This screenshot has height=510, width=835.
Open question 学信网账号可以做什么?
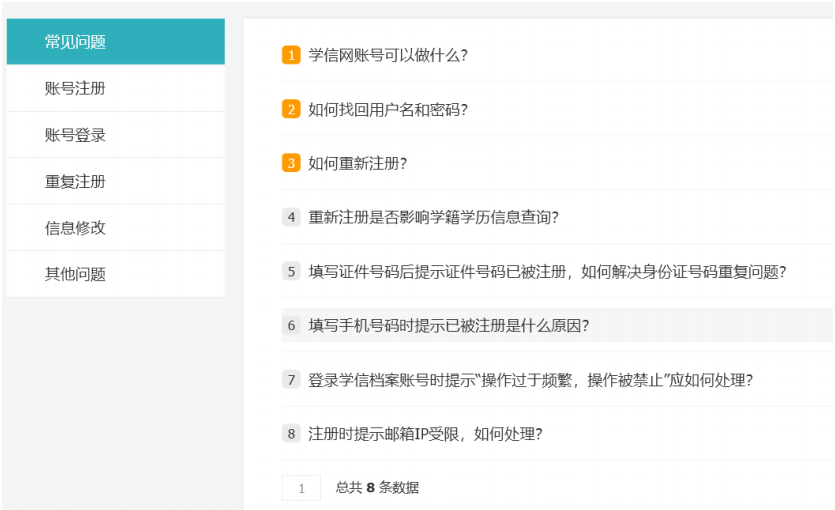(387, 55)
